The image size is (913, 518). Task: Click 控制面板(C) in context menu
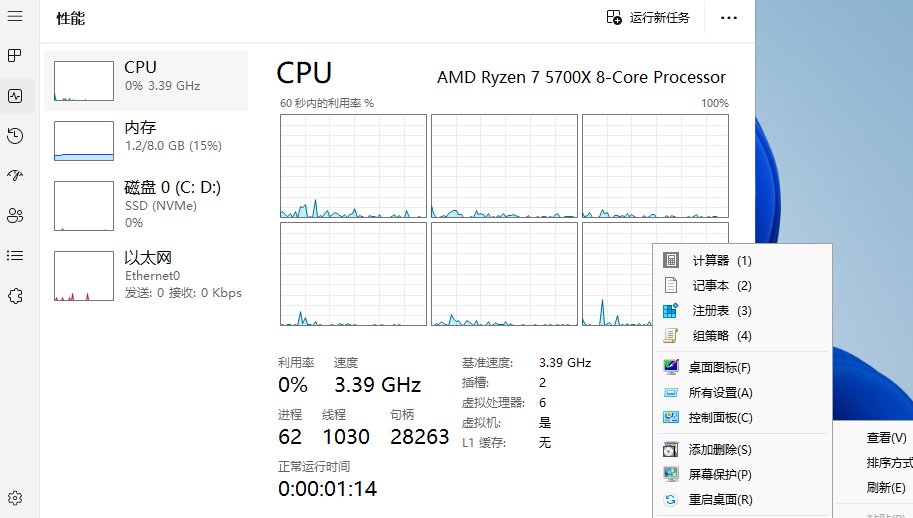pyautogui.click(x=719, y=418)
